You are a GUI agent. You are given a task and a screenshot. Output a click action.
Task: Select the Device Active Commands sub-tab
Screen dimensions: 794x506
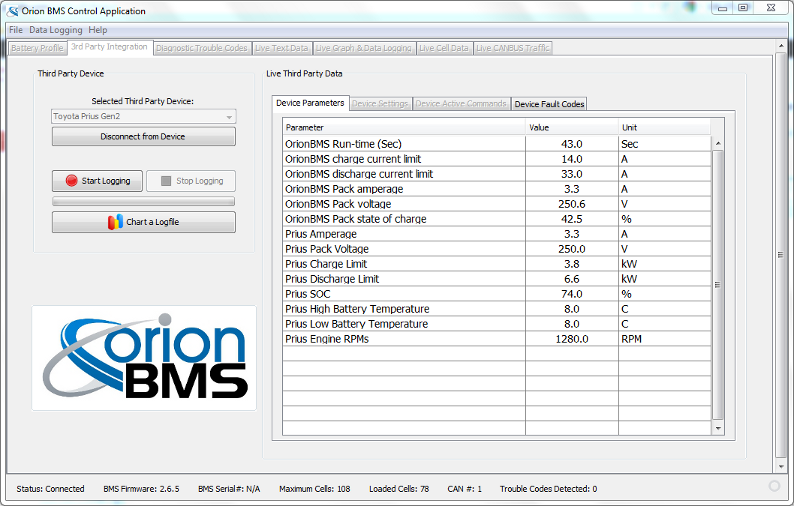tap(461, 104)
